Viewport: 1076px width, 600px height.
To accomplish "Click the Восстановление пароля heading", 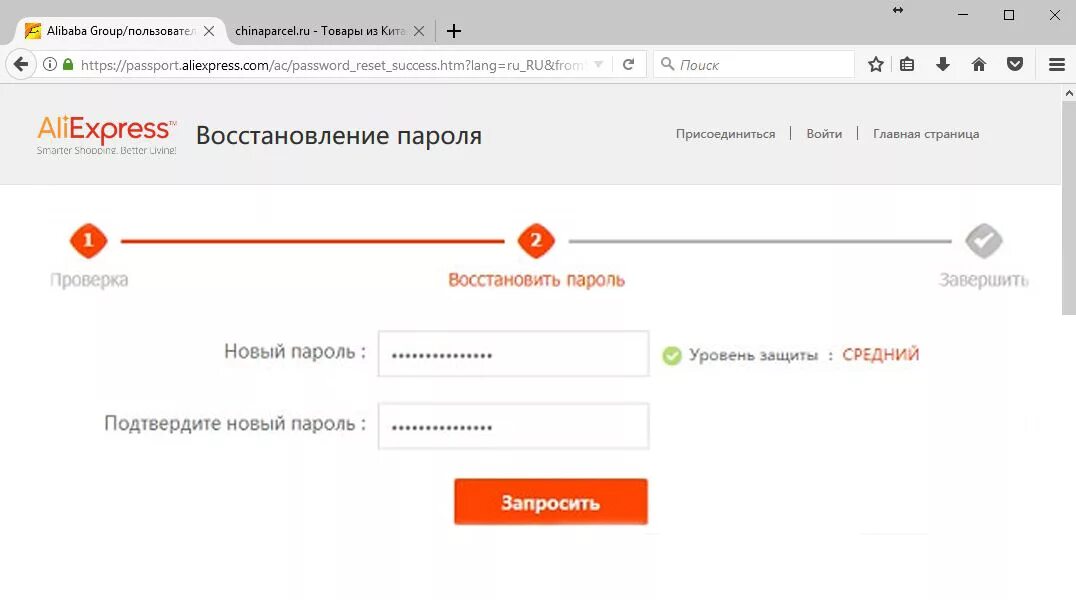I will 339,135.
